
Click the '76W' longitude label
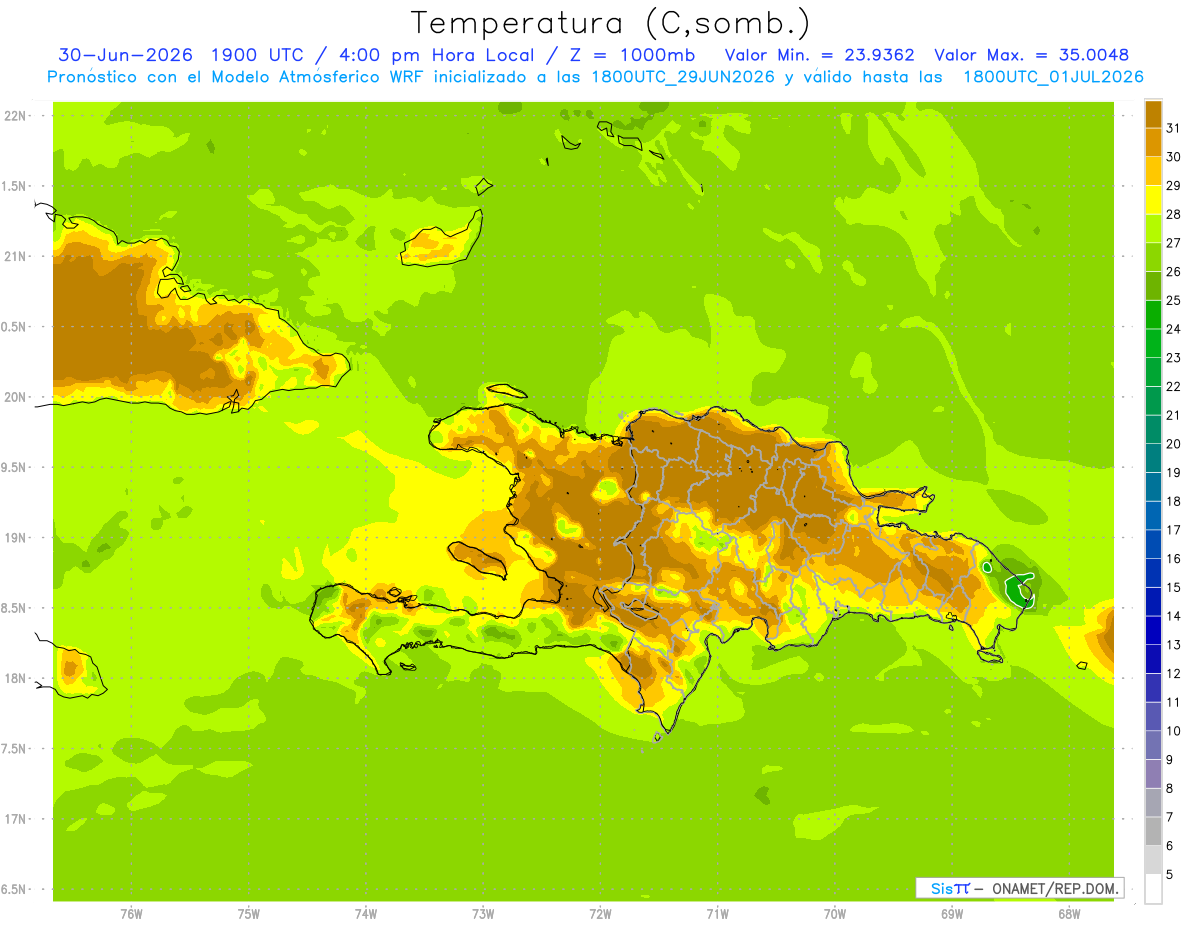point(131,914)
